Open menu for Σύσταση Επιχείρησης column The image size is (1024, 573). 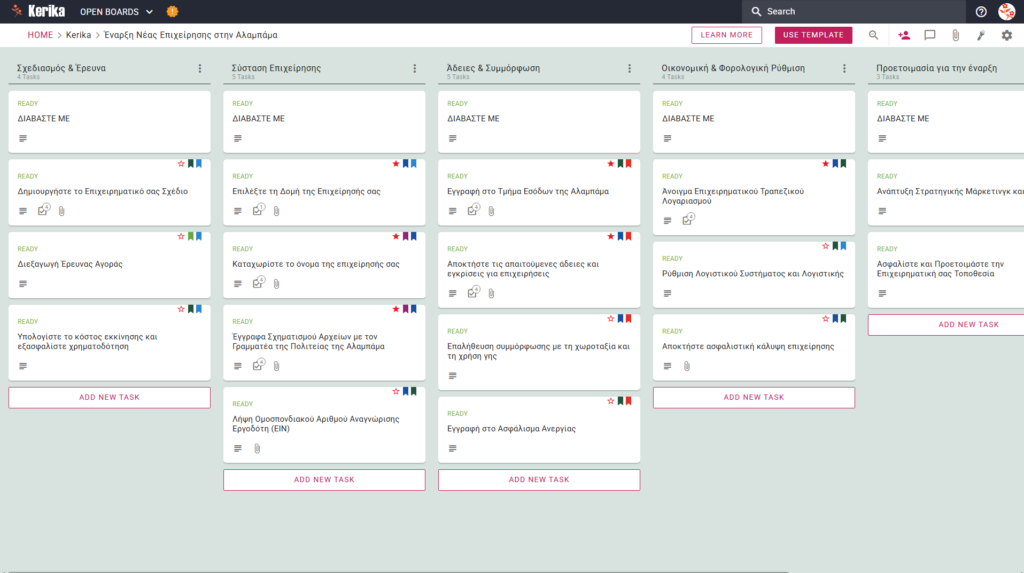pyautogui.click(x=415, y=69)
